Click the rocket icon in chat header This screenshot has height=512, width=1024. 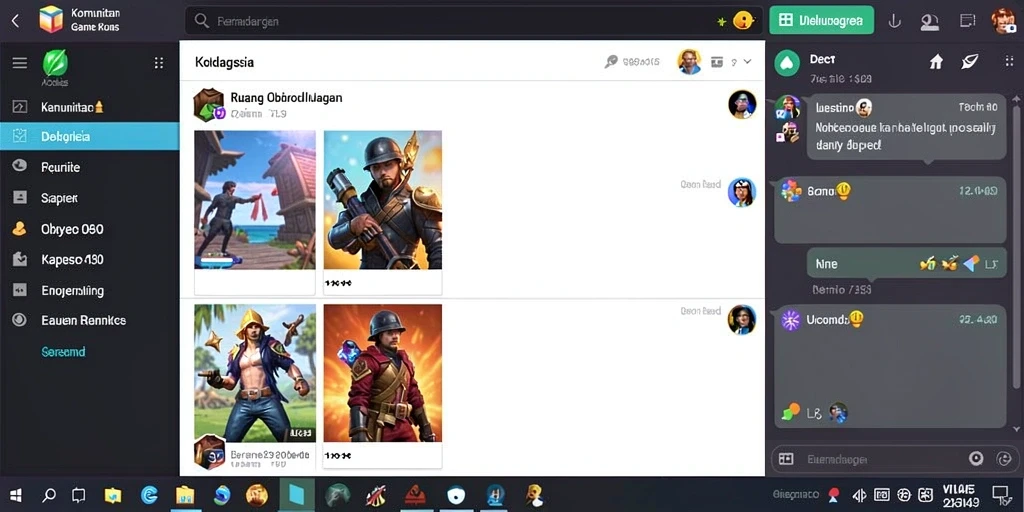pos(970,61)
